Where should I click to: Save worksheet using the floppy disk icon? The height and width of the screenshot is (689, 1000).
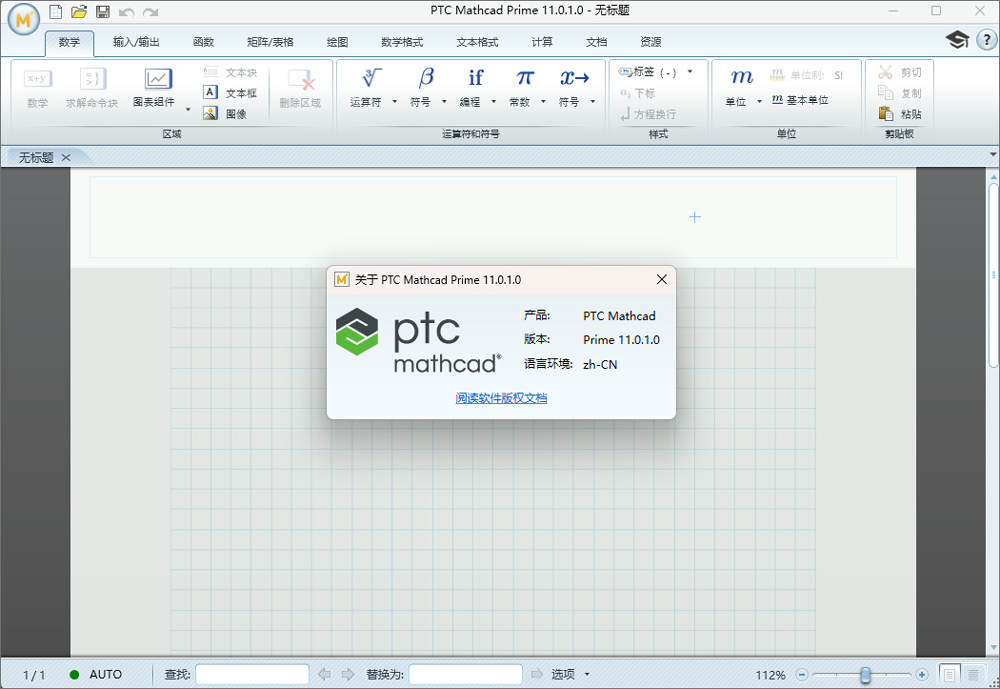pos(103,11)
